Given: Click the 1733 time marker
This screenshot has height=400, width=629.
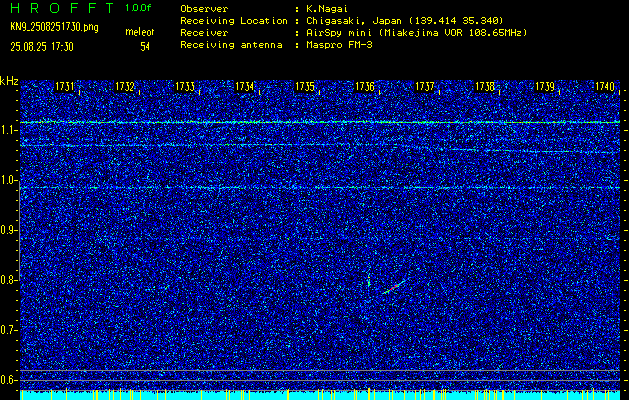Looking at the screenshot, I should coord(185,86).
